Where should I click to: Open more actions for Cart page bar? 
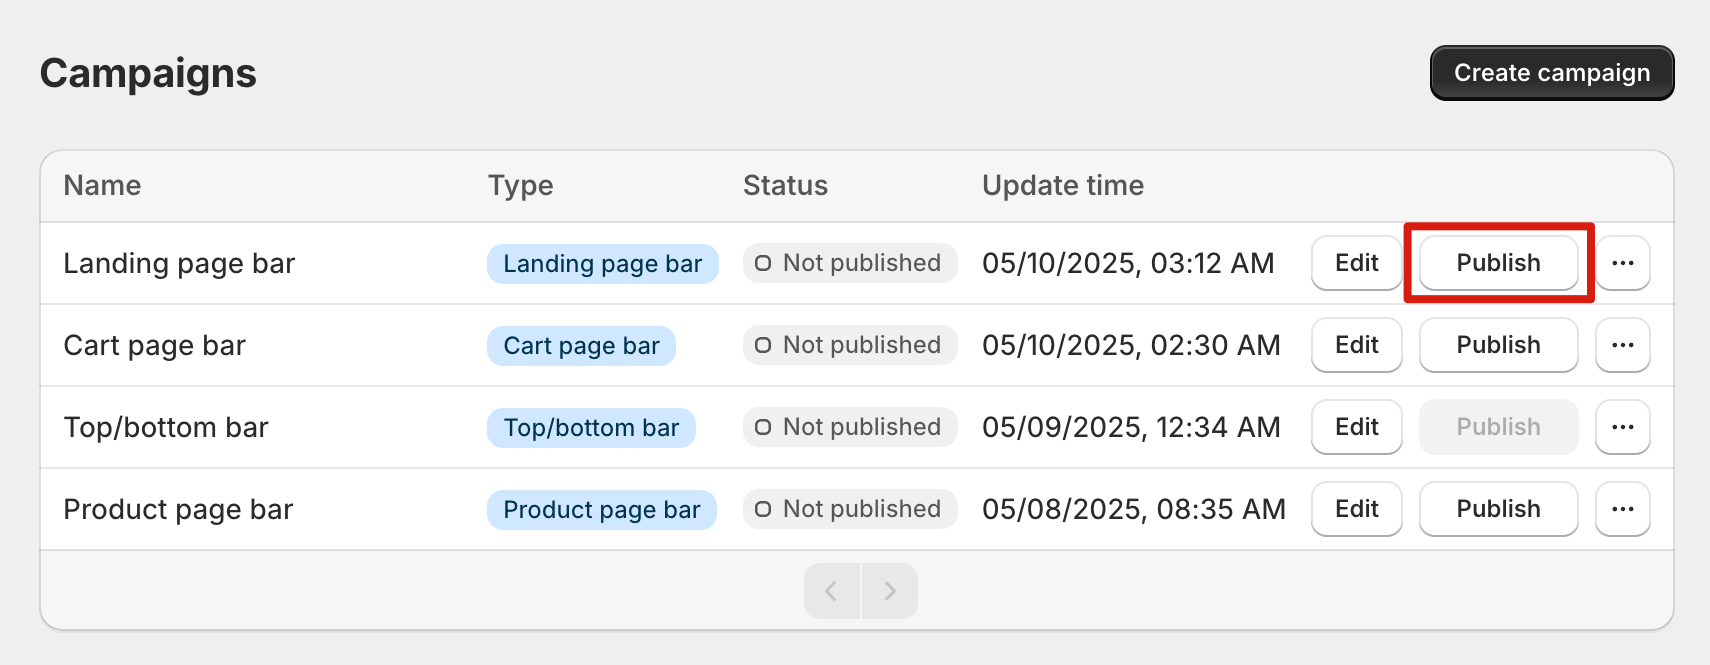point(1622,345)
